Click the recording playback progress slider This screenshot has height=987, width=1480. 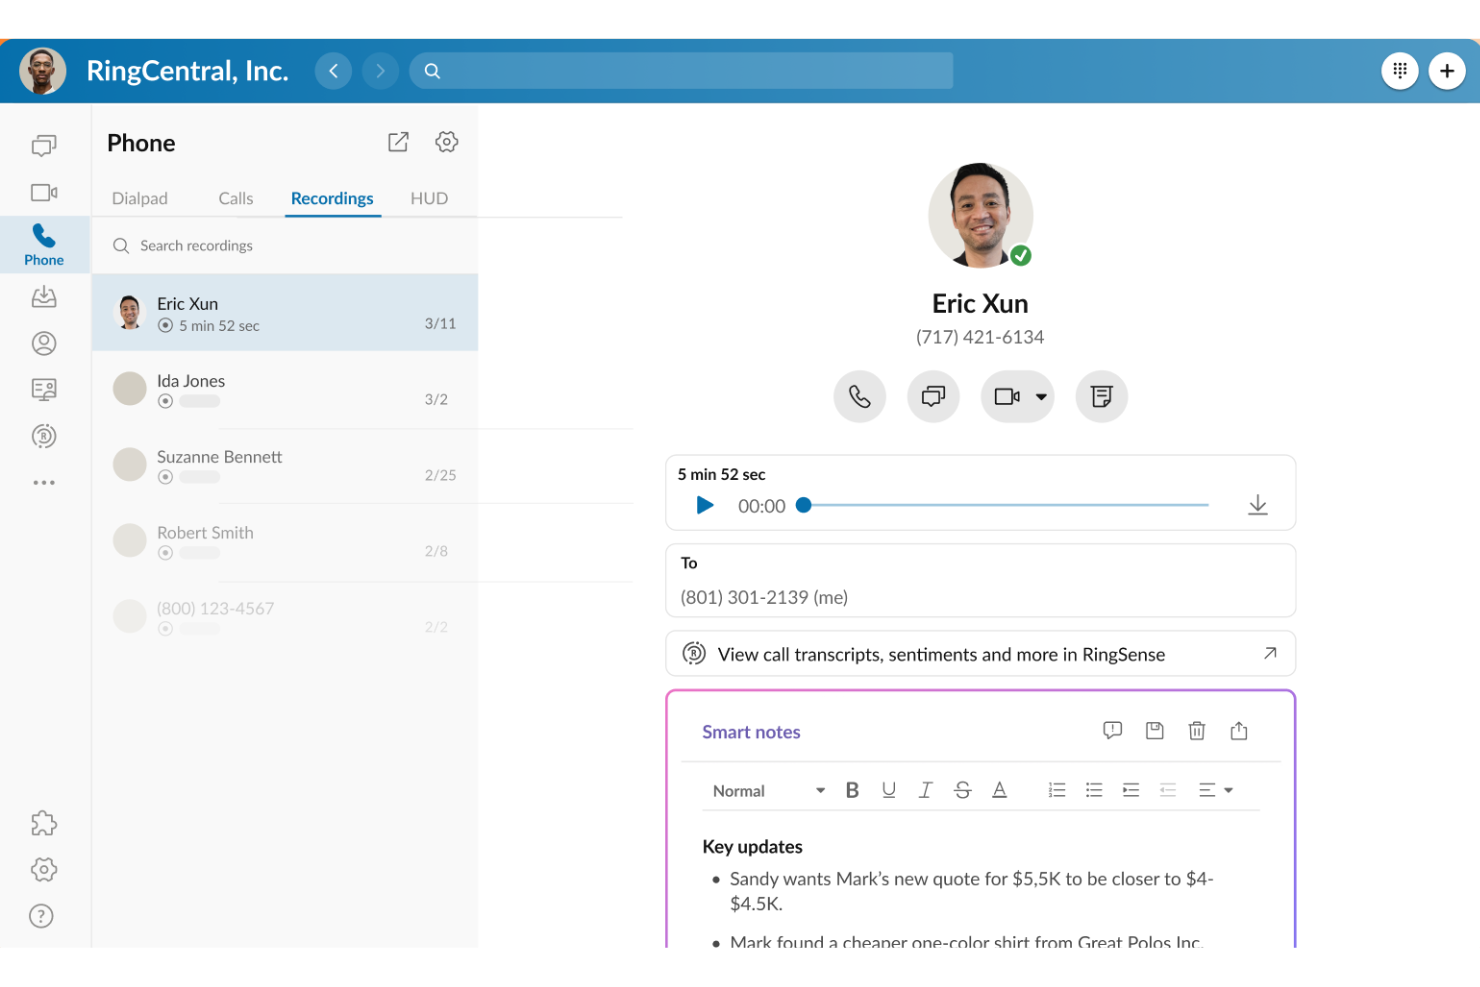[x=1005, y=506]
